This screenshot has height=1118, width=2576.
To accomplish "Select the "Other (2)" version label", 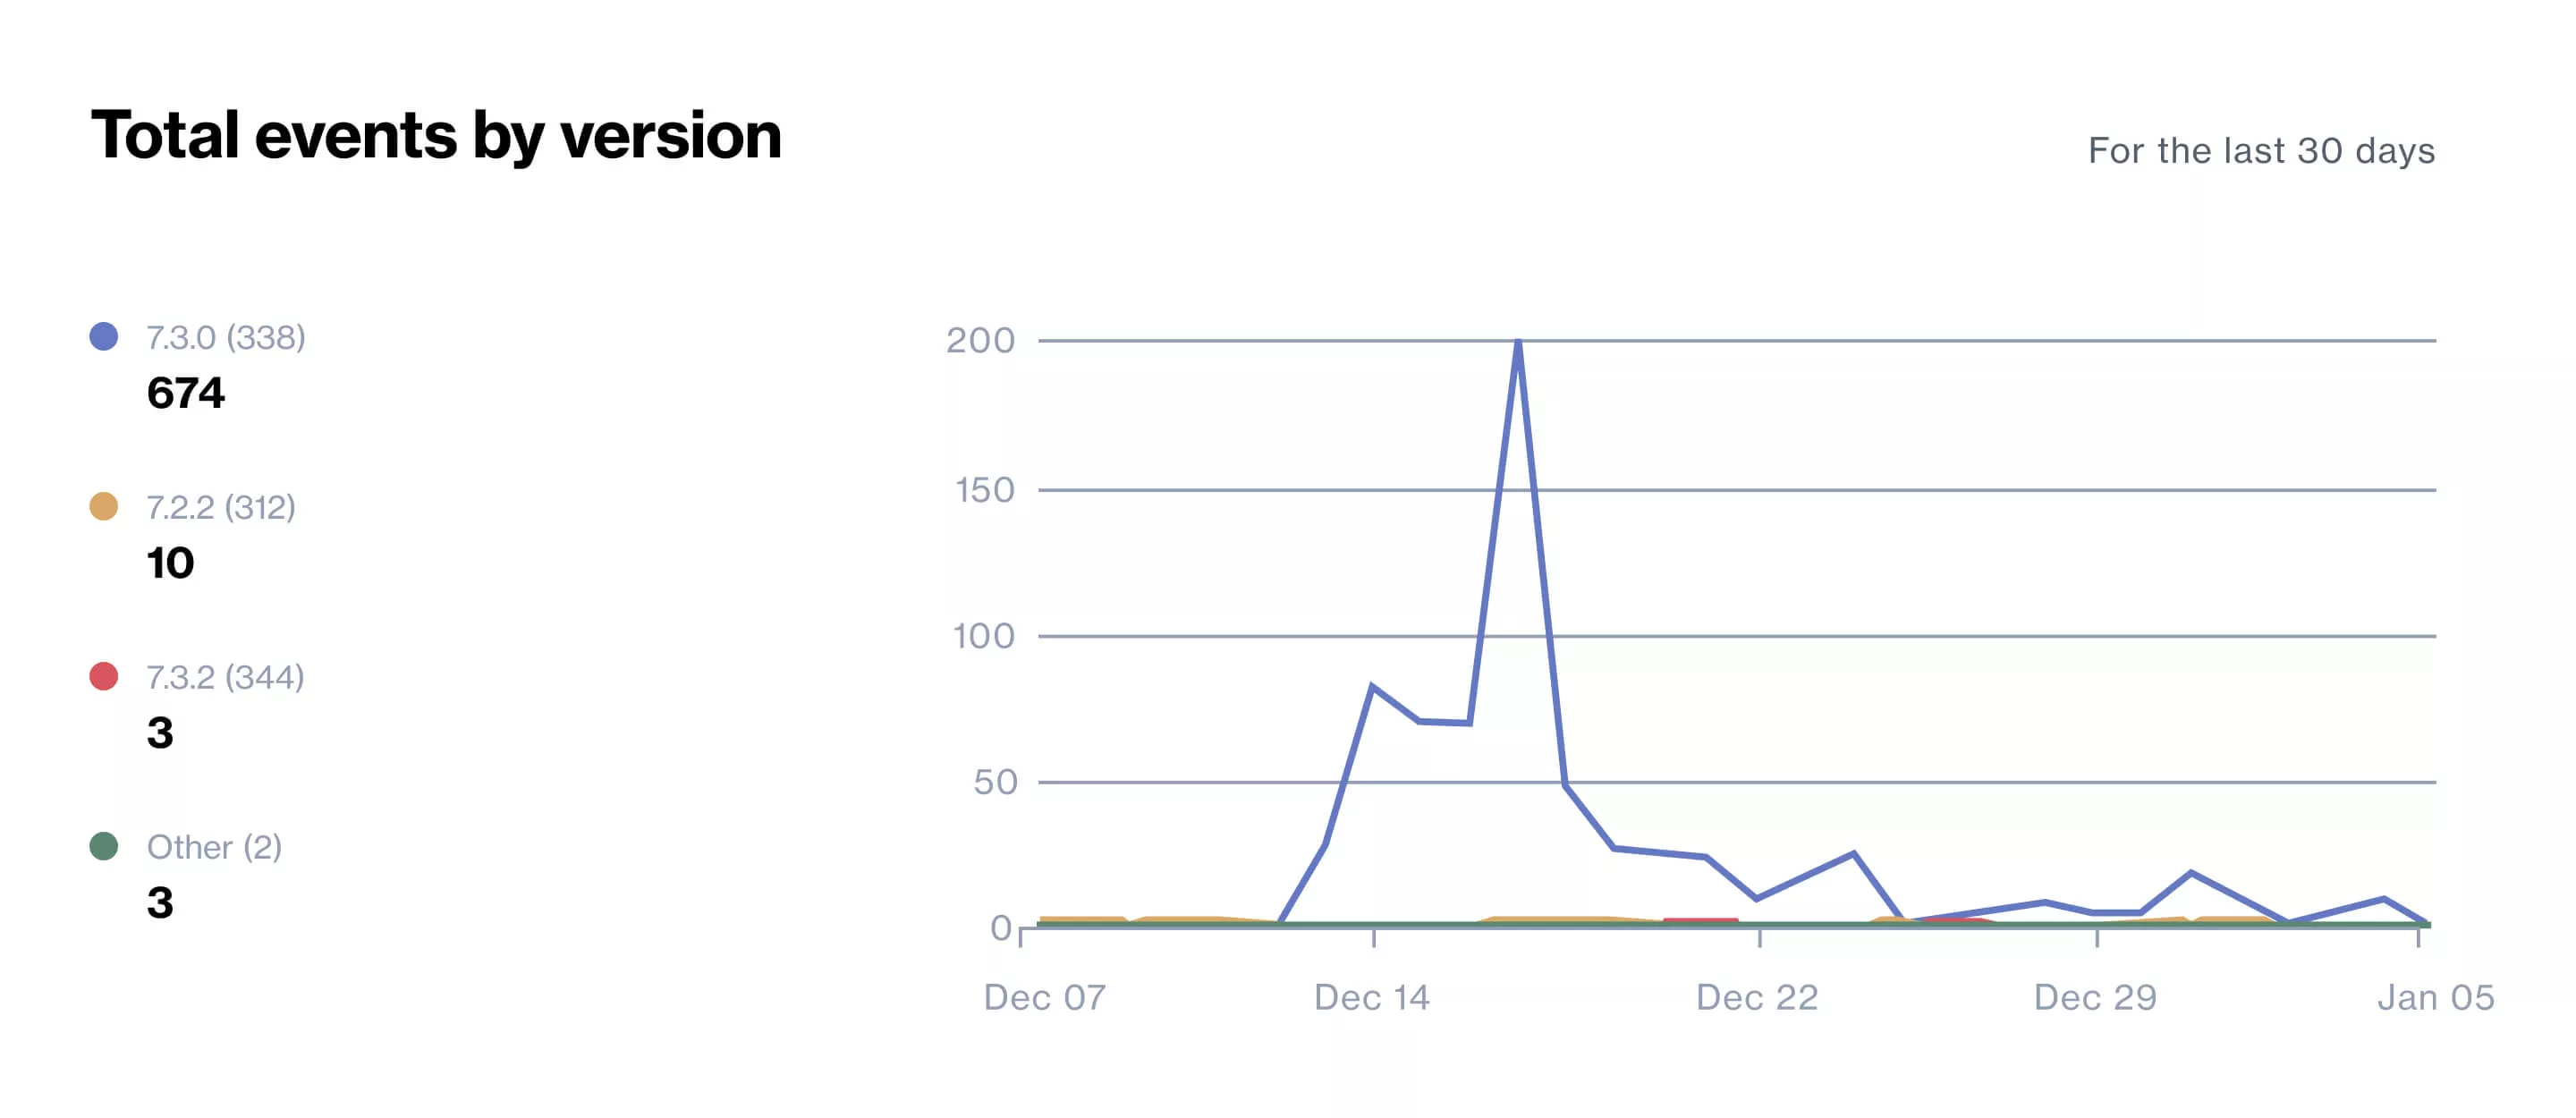I will (x=214, y=848).
